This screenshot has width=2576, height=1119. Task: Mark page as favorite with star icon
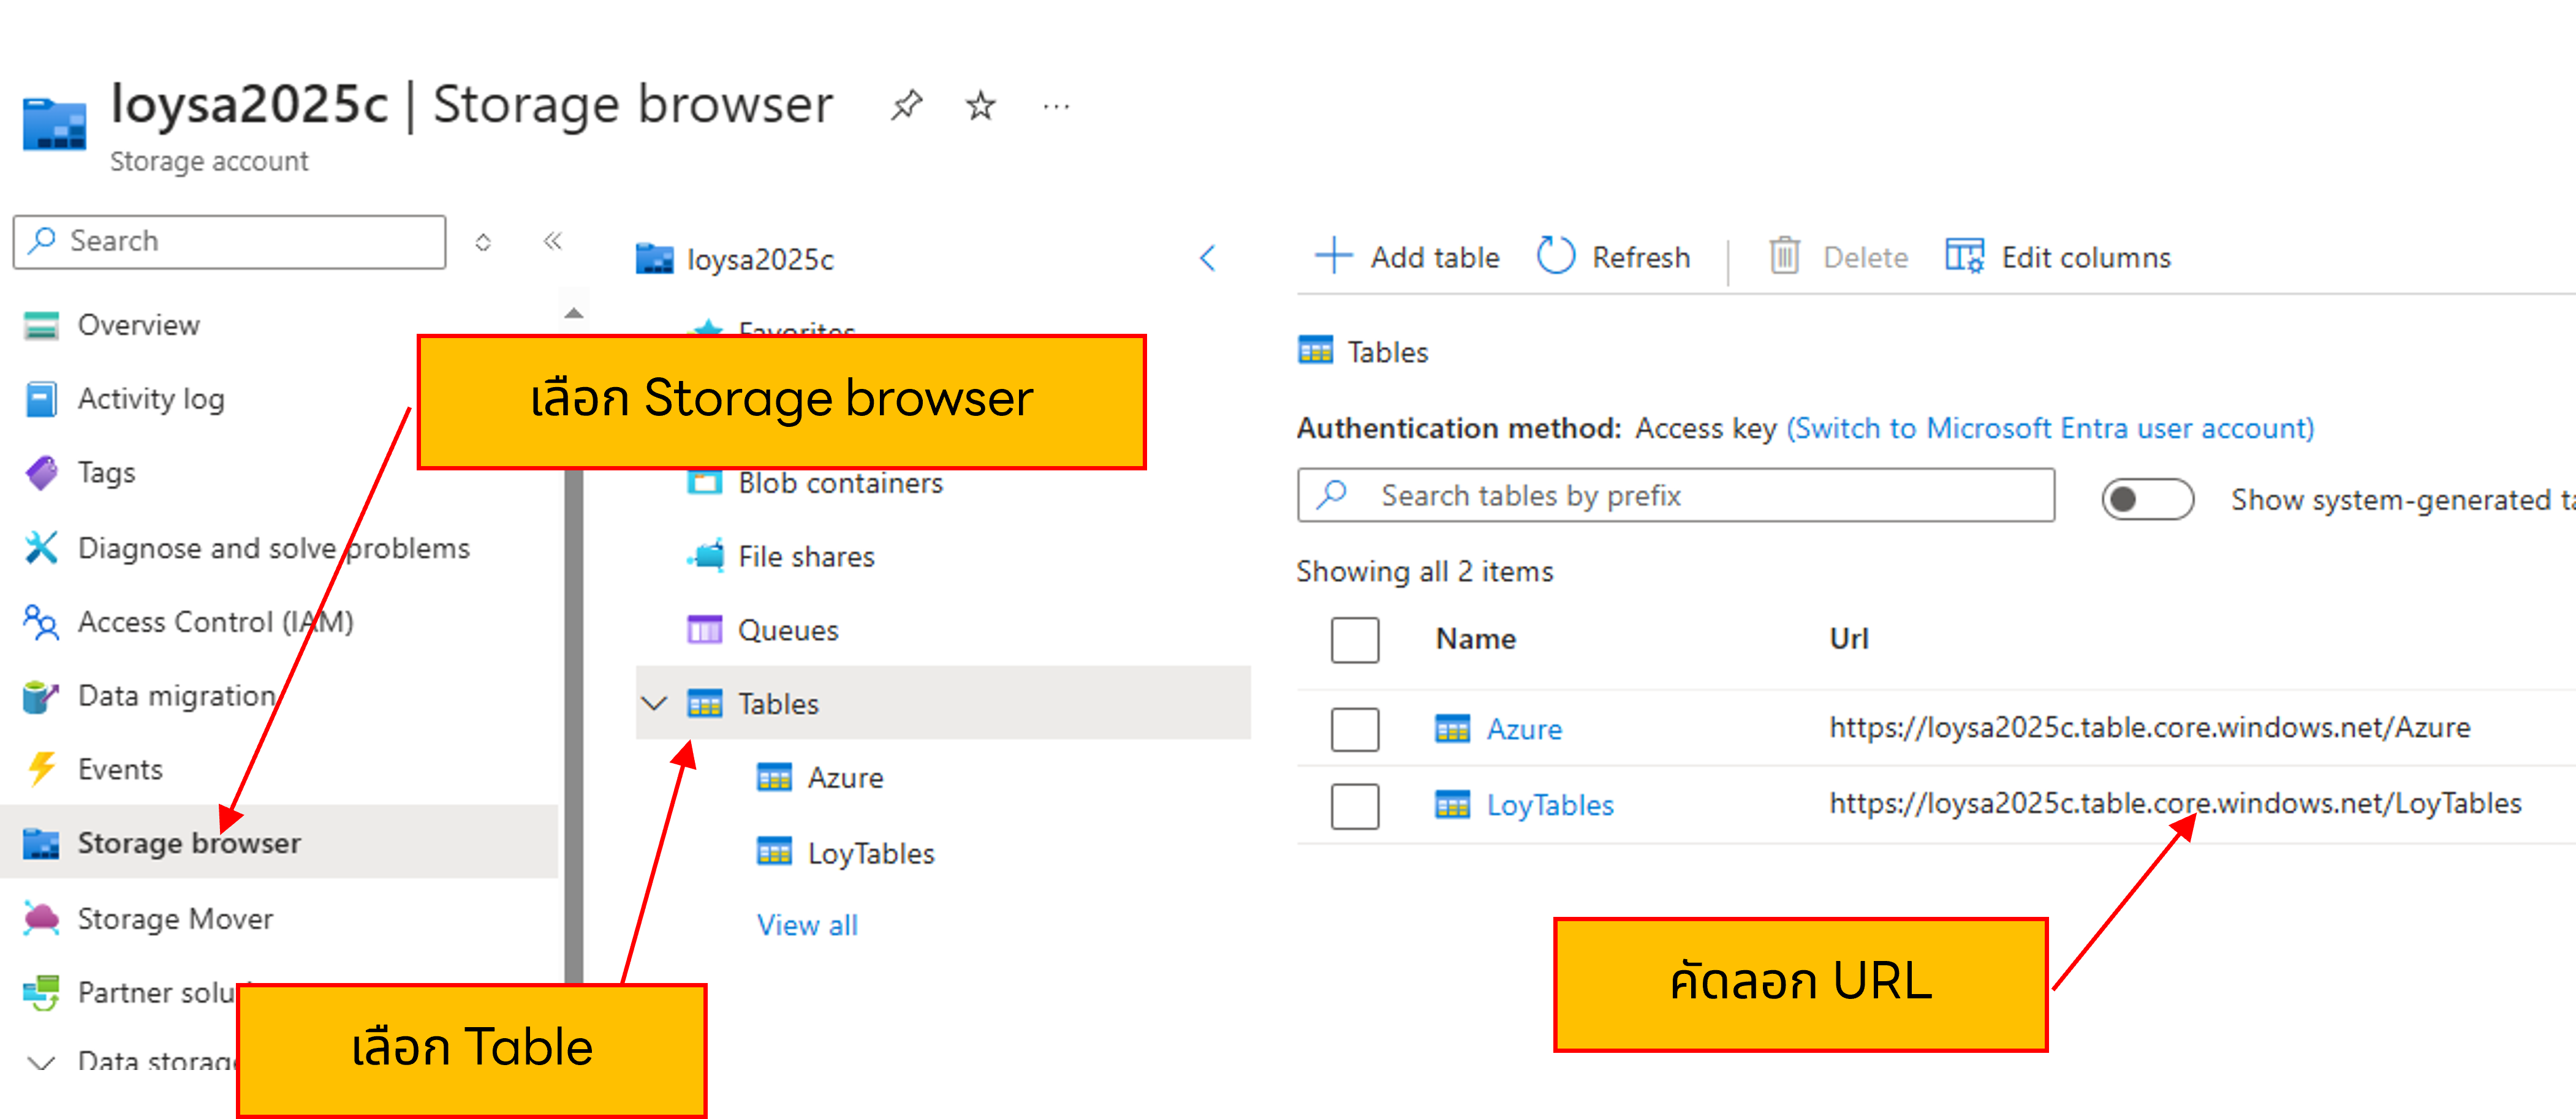tap(980, 105)
